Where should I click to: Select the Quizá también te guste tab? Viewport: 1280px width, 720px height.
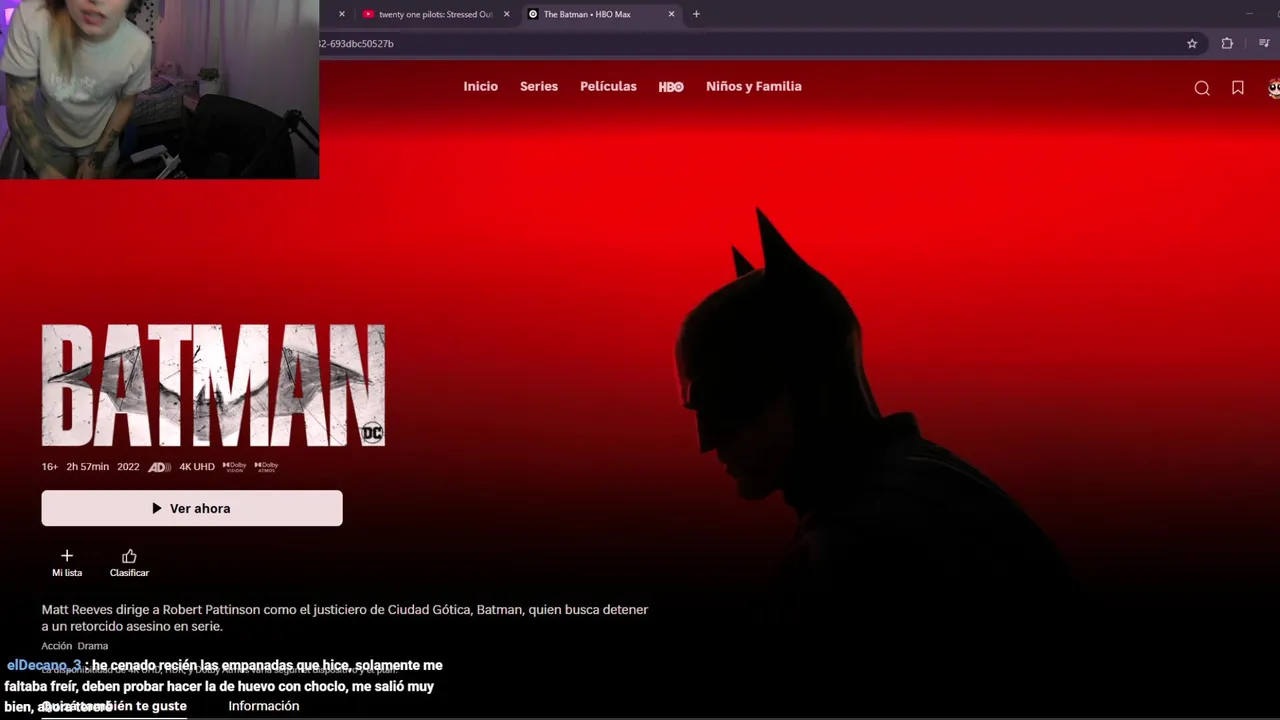(114, 706)
